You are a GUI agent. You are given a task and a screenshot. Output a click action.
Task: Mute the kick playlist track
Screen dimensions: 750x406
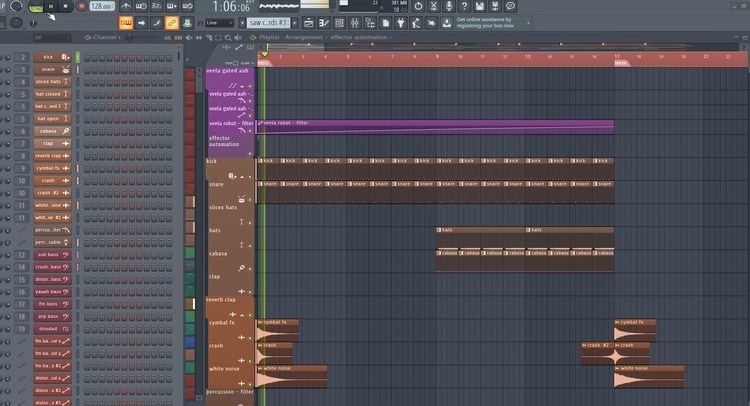coord(250,176)
